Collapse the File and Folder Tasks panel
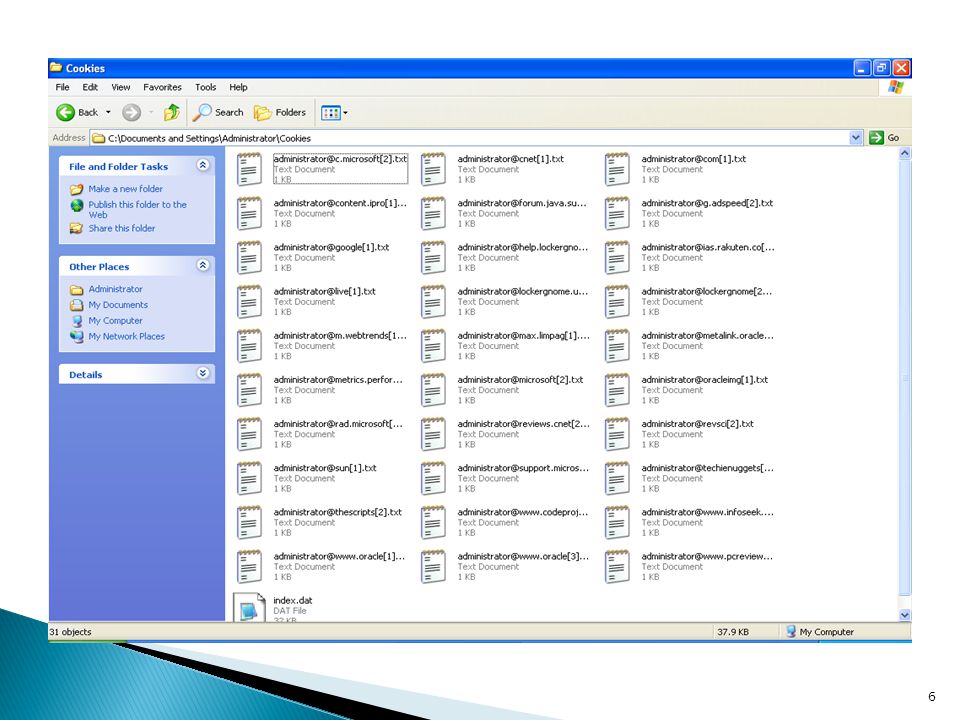Screen dimensions: 960x720 (203, 165)
